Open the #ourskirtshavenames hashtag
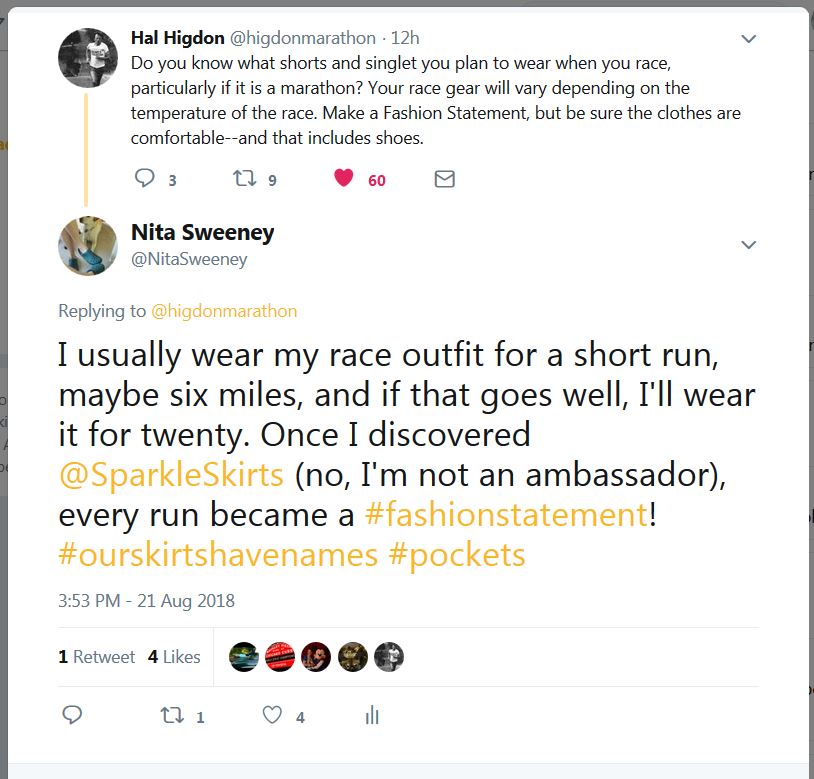 pyautogui.click(x=218, y=555)
